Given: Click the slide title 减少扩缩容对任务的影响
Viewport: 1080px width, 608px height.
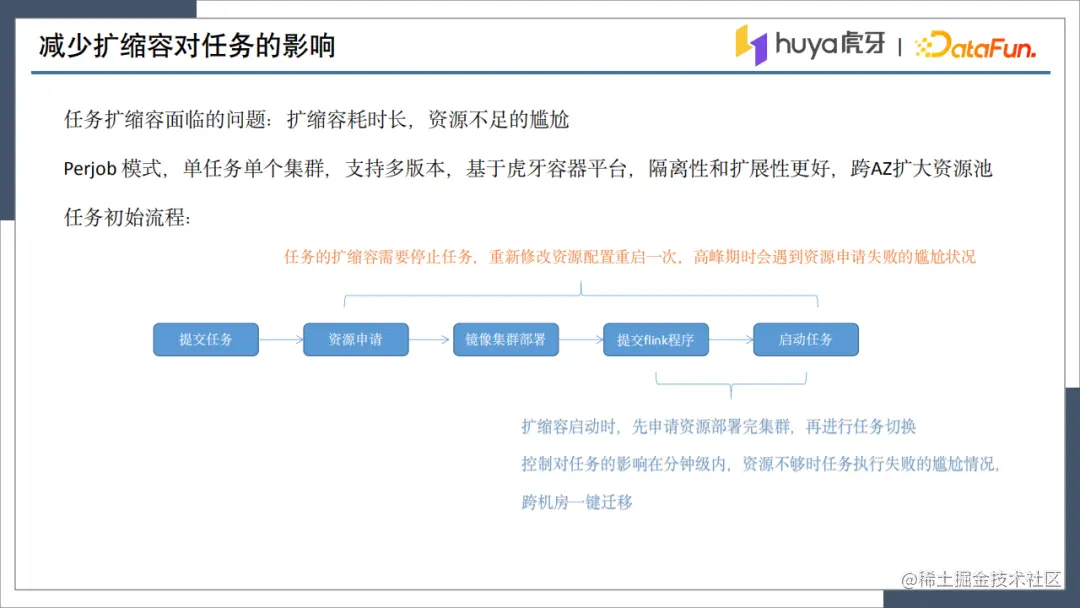Looking at the screenshot, I should [187, 45].
